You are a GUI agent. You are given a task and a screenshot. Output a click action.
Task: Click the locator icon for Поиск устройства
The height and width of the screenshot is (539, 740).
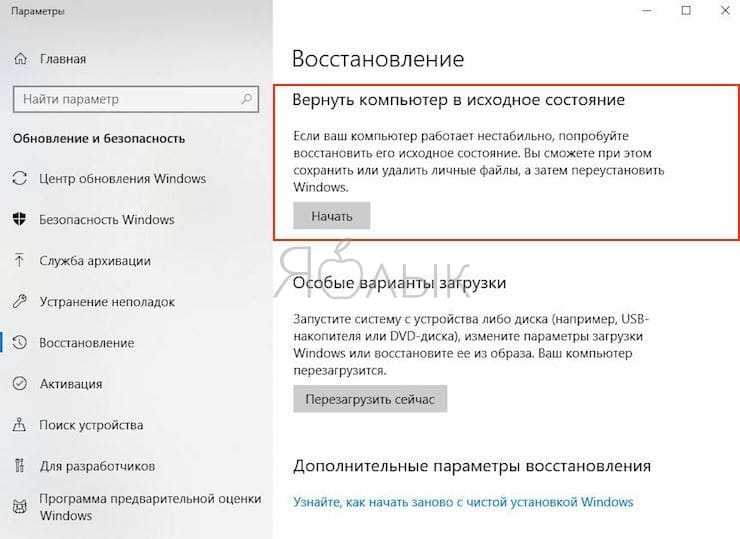click(x=19, y=424)
